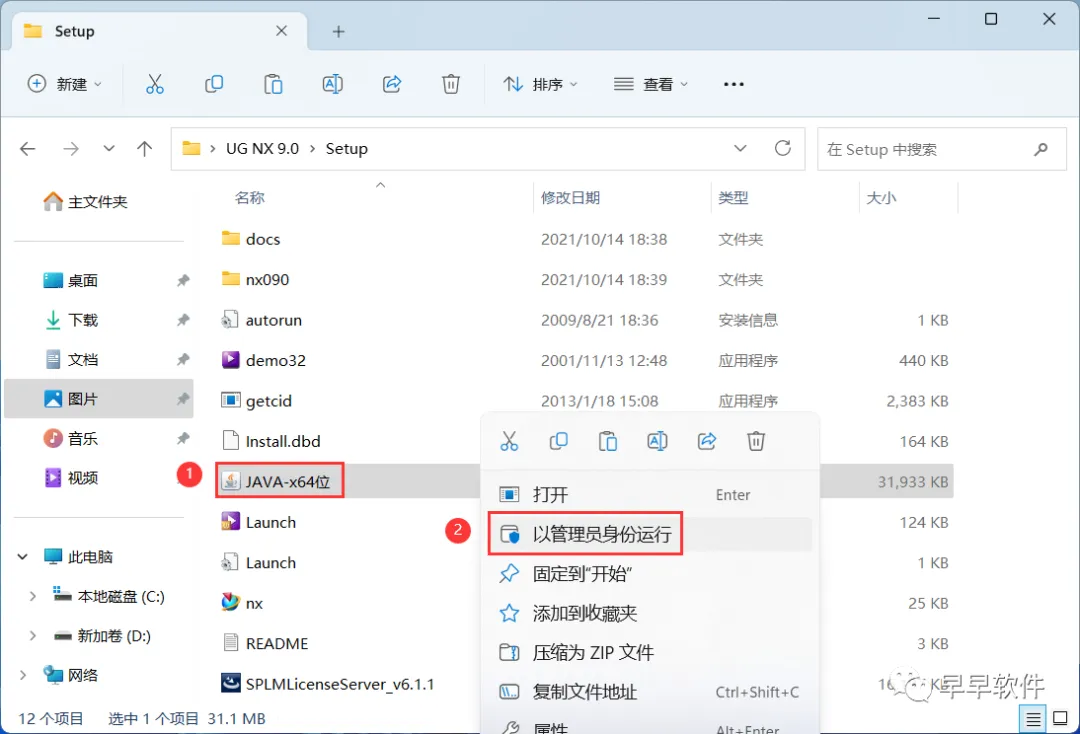Open the three-dot more options menu
The width and height of the screenshot is (1080, 734).
pyautogui.click(x=734, y=84)
